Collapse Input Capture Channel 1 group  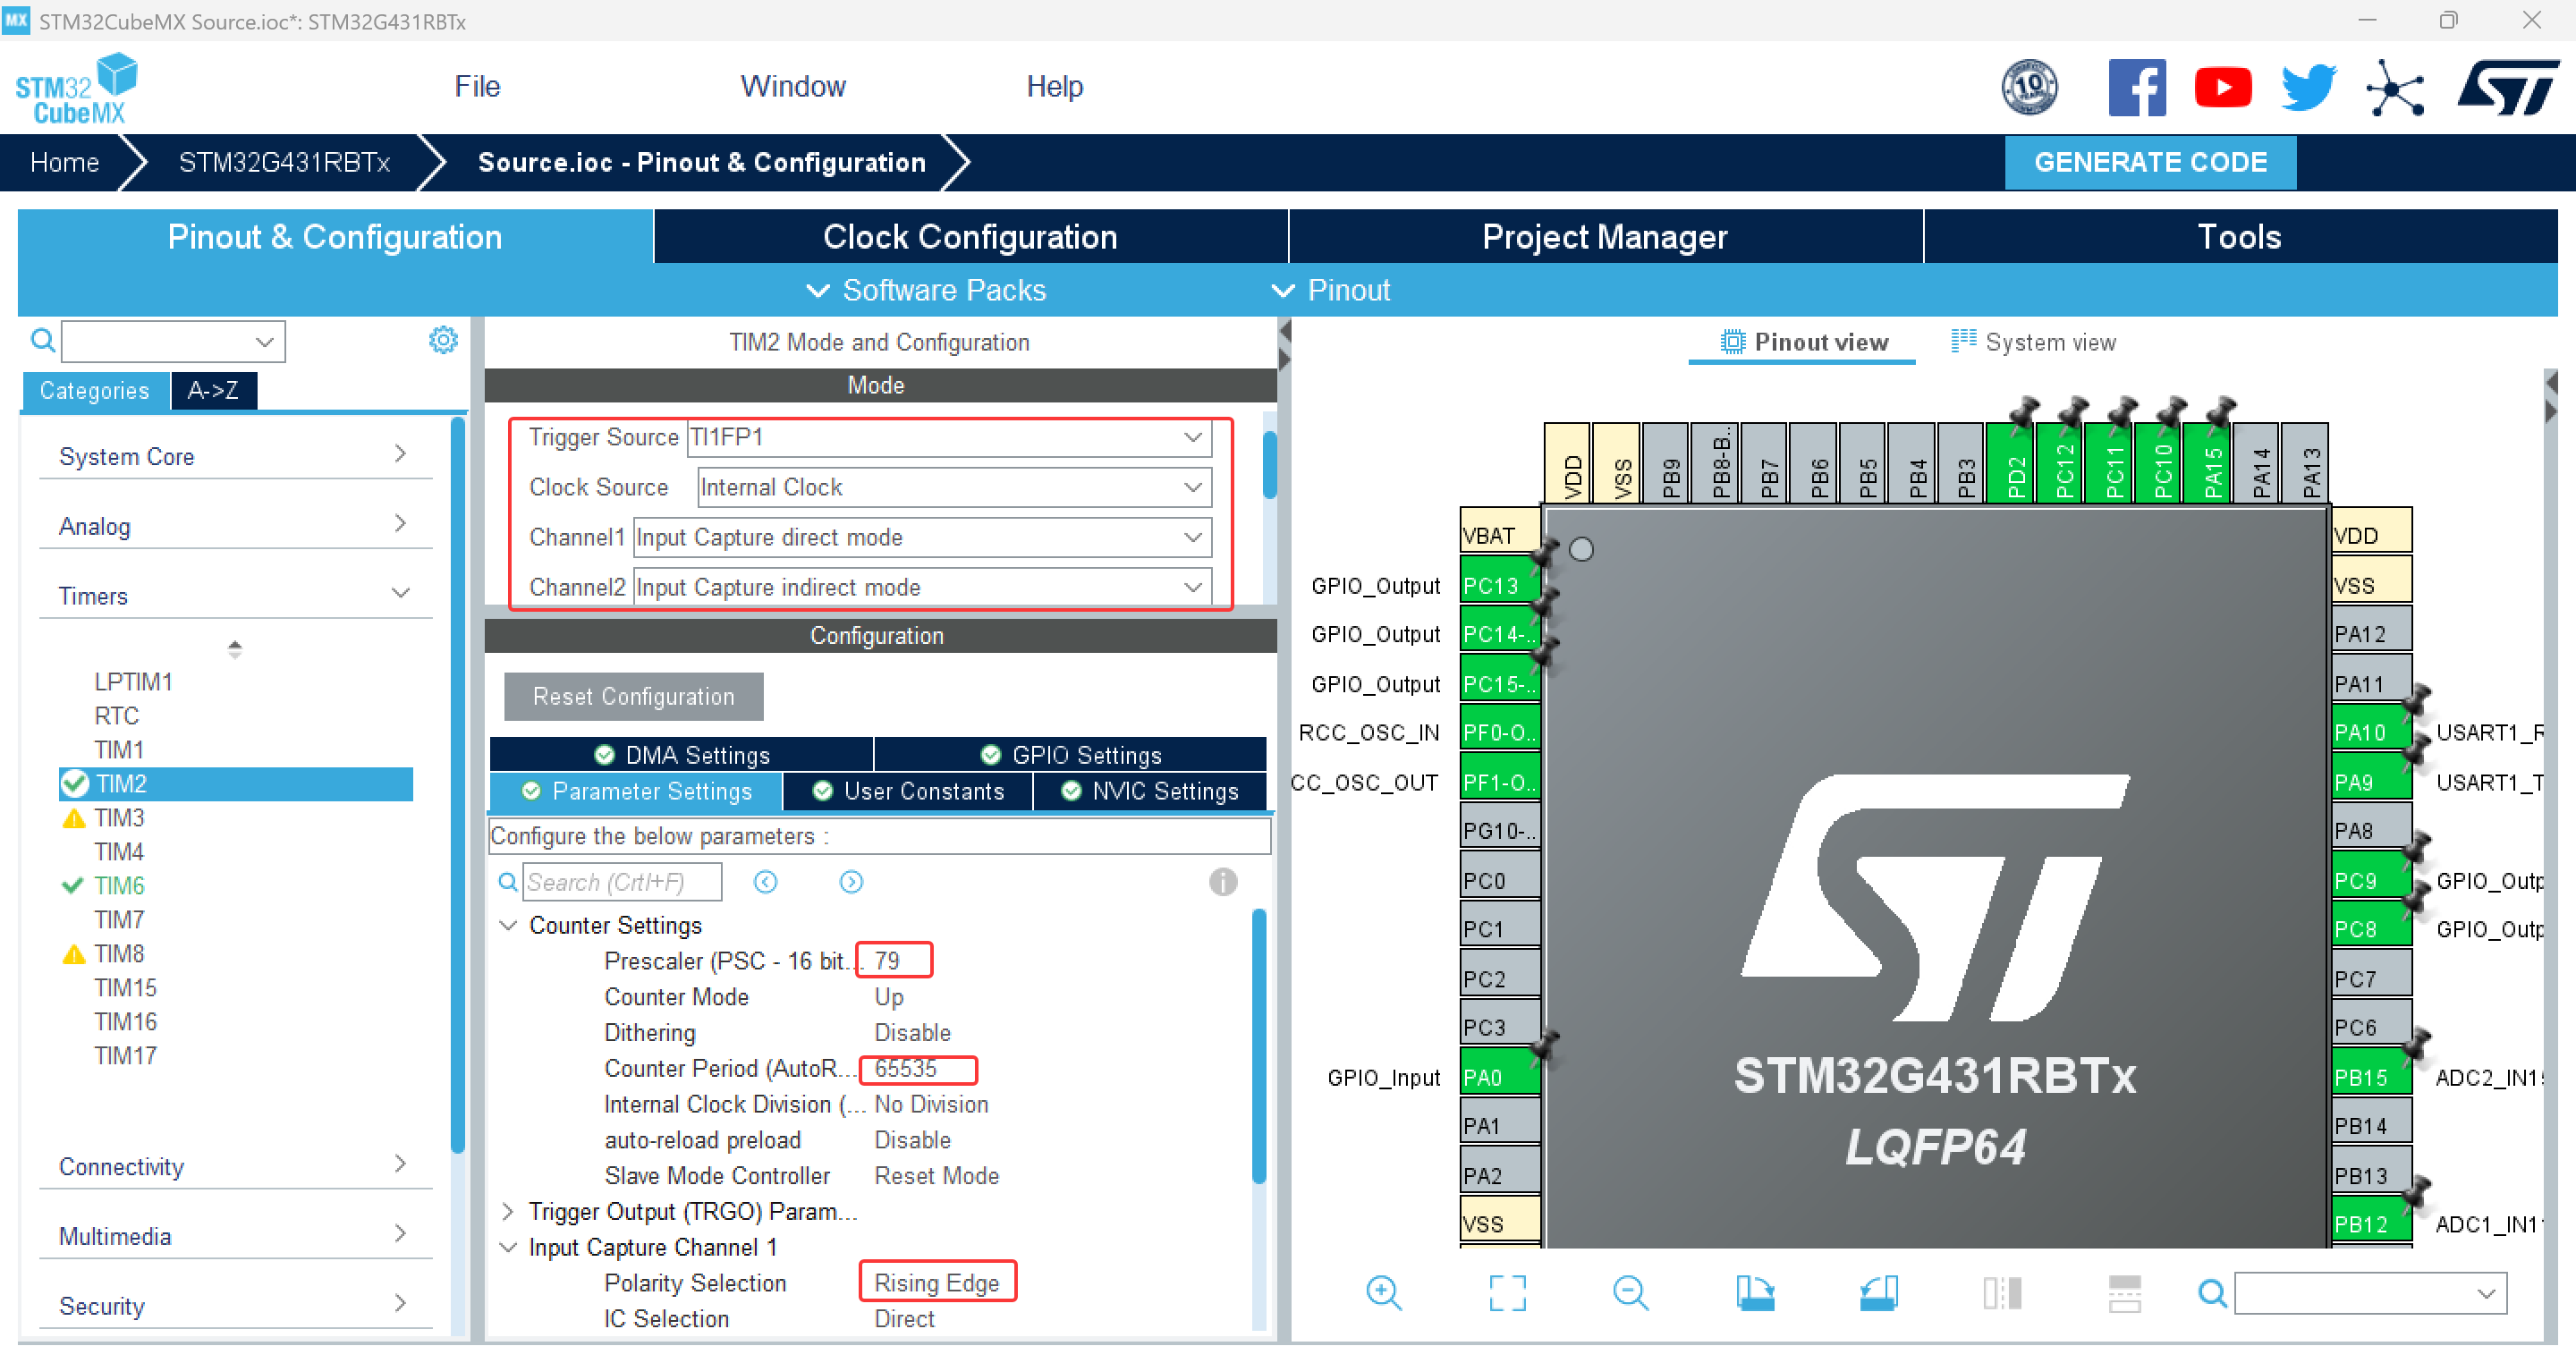508,1247
